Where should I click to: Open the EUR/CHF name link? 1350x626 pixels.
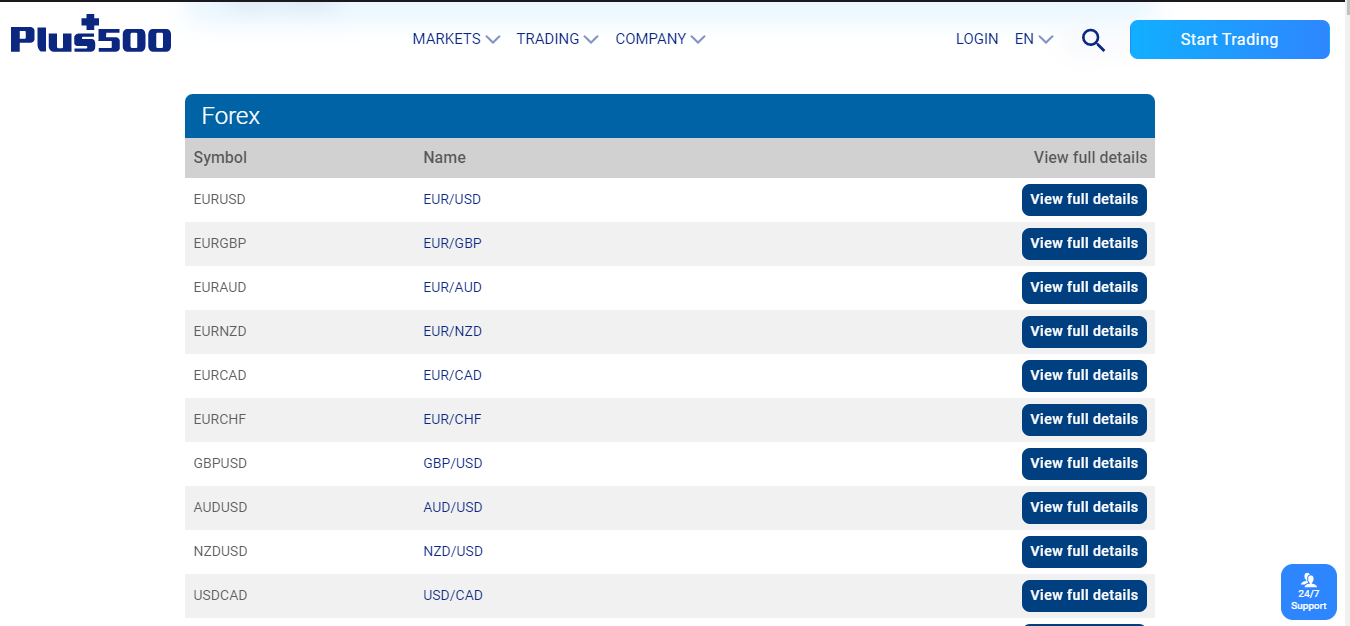453,419
